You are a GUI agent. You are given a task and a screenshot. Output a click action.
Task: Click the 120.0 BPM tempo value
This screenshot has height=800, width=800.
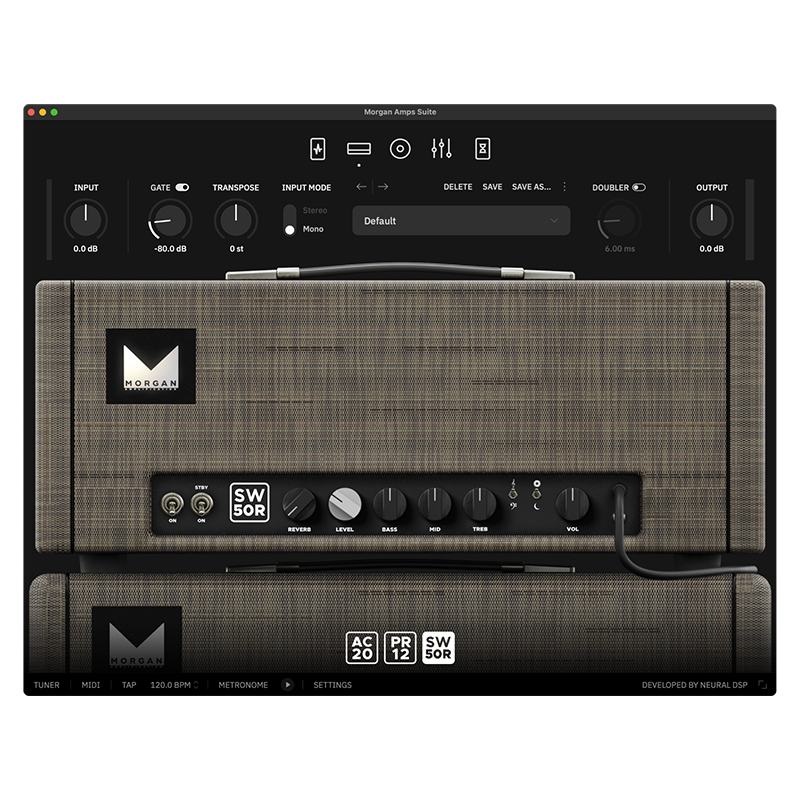tap(170, 685)
